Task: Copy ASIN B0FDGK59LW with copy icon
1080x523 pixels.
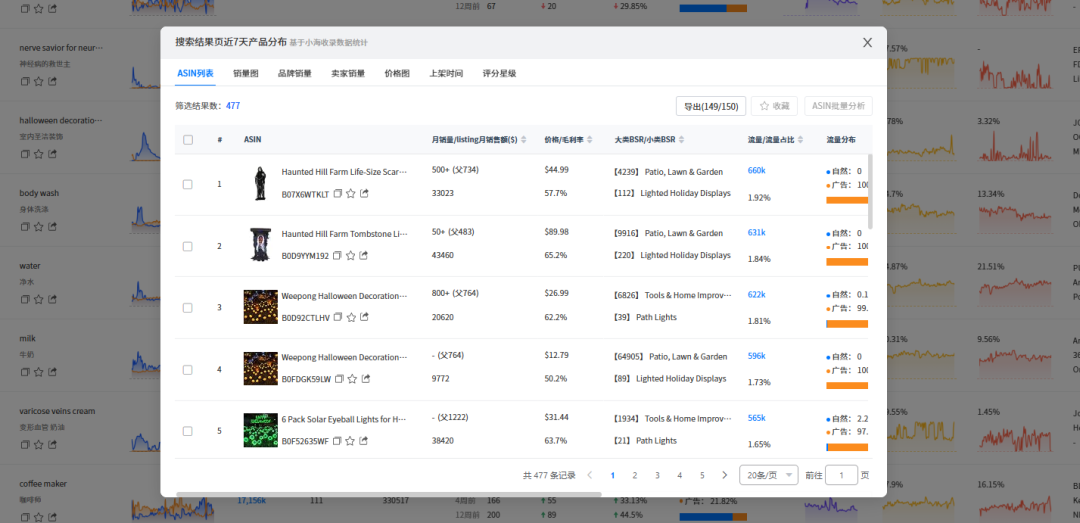Action: [x=340, y=379]
